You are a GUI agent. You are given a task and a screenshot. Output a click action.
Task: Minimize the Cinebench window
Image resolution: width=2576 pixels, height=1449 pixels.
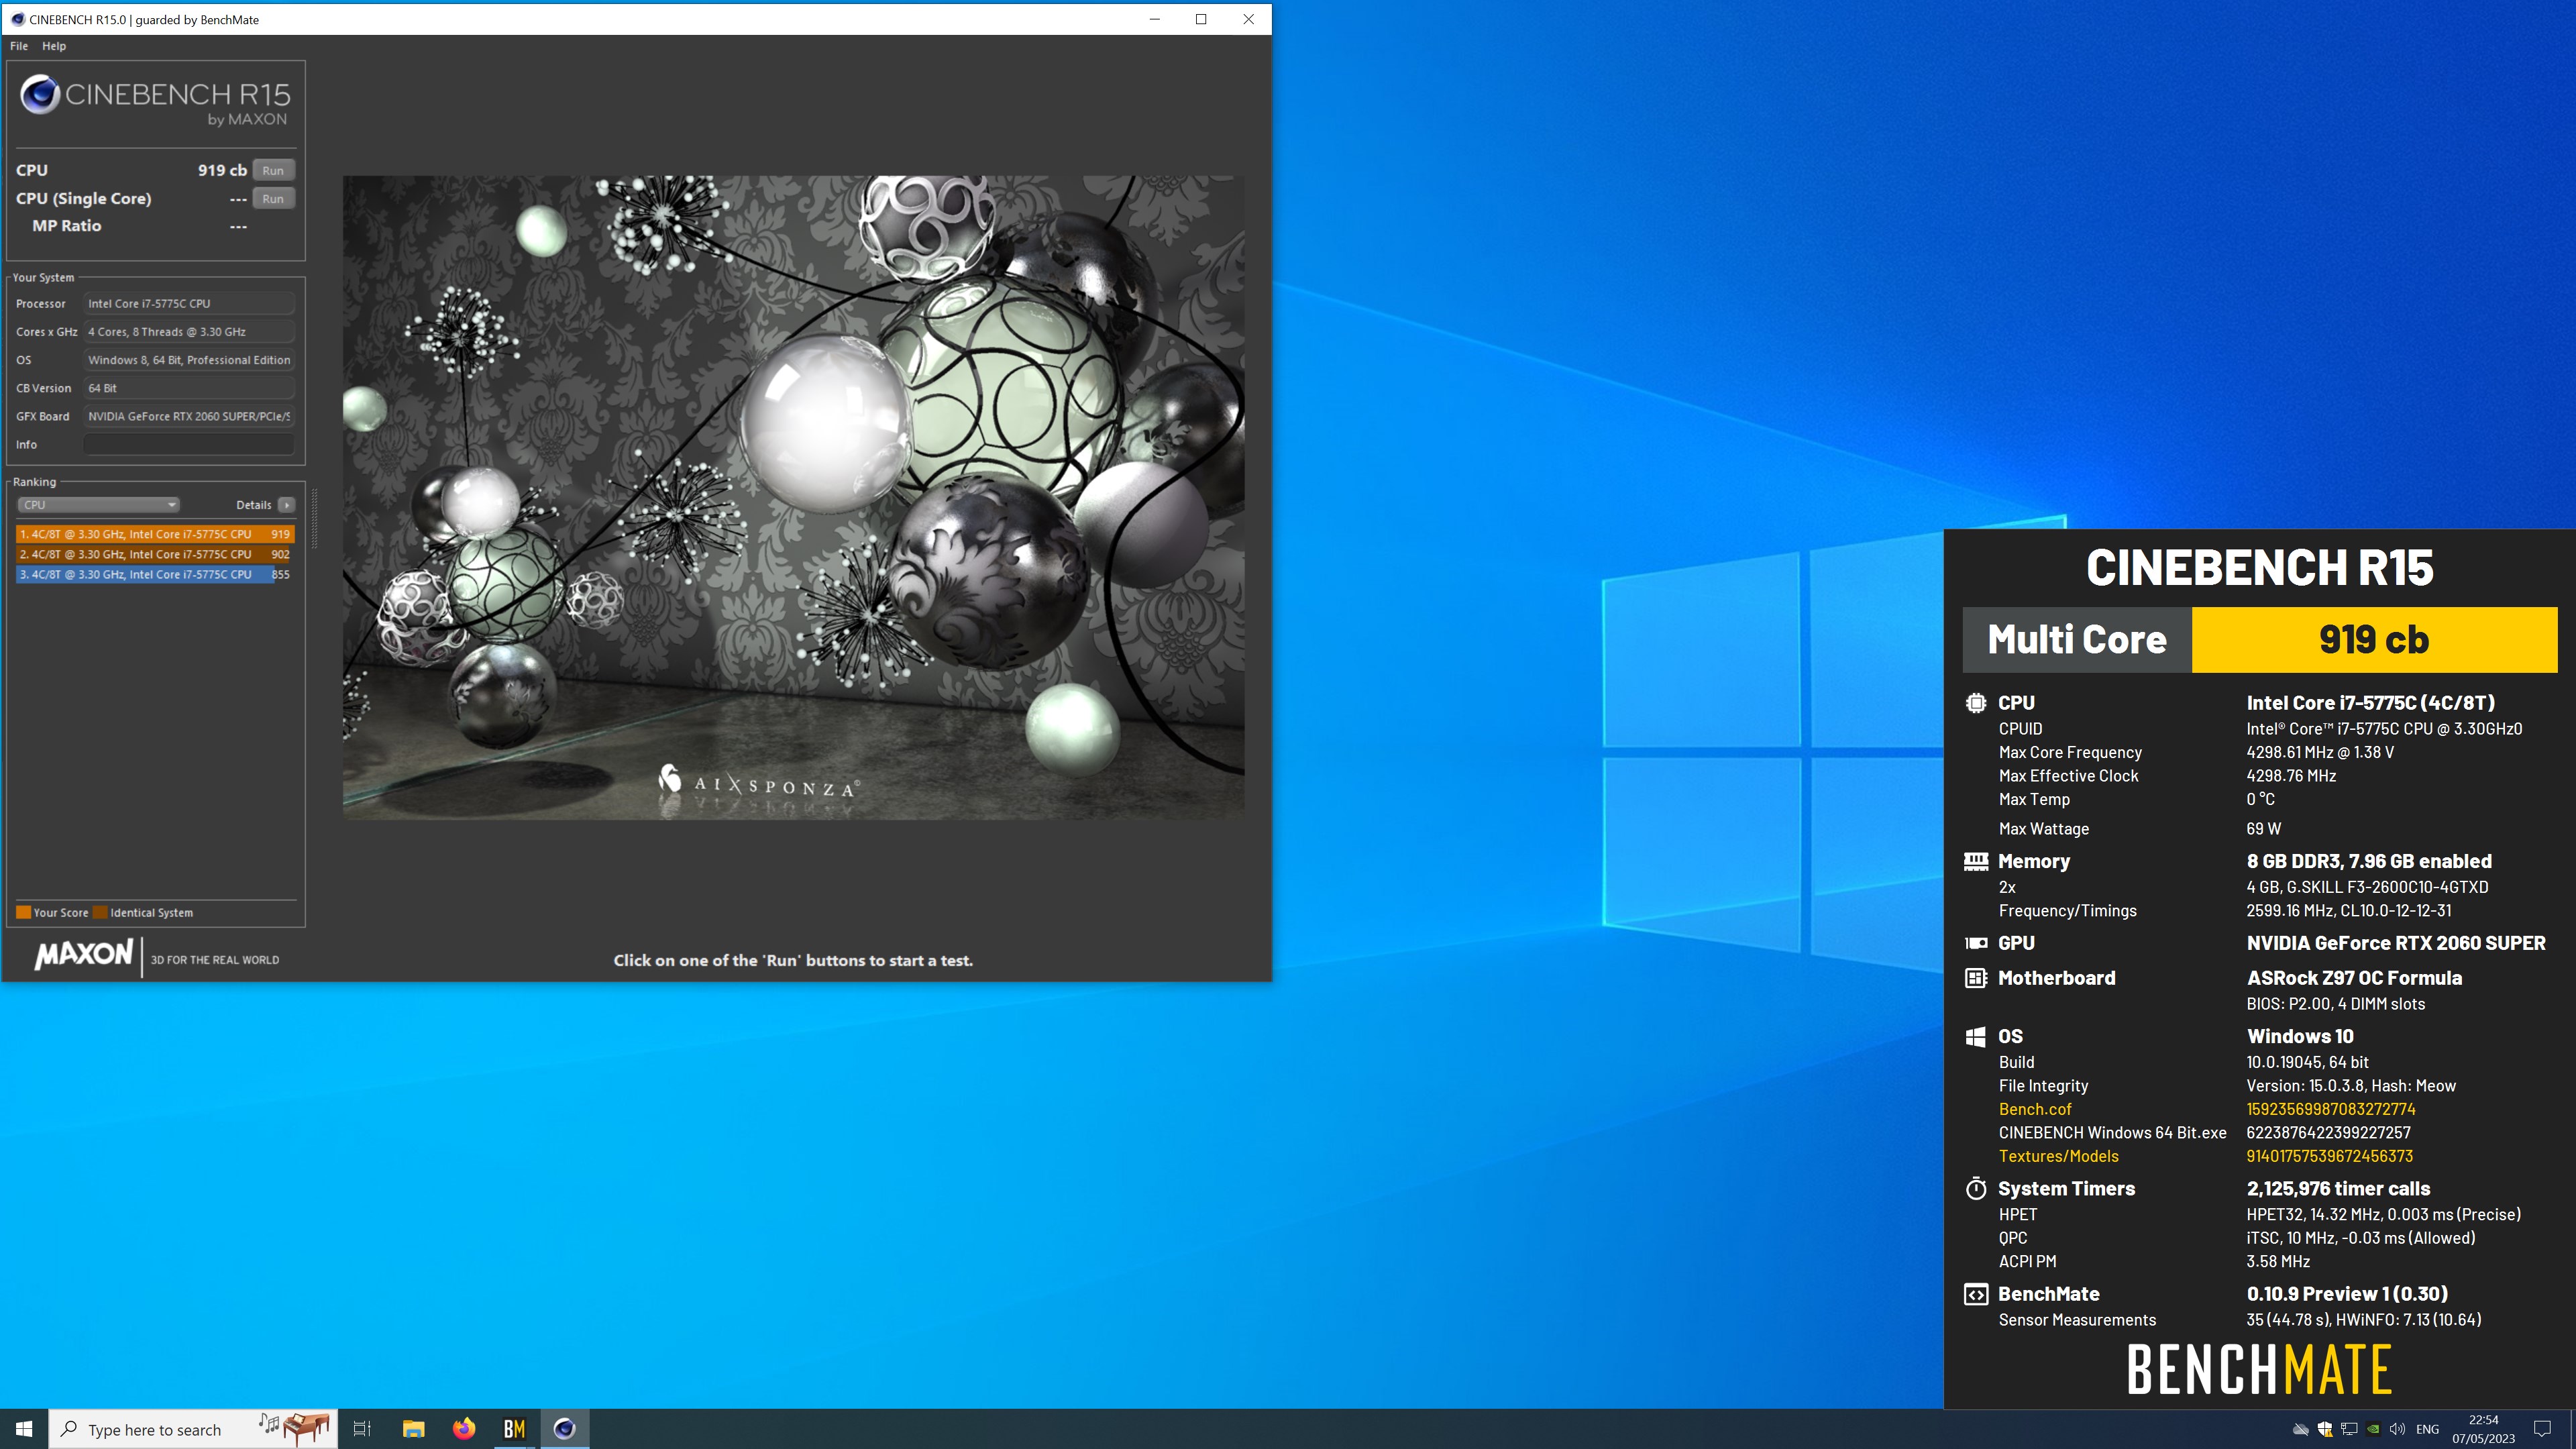point(1155,19)
